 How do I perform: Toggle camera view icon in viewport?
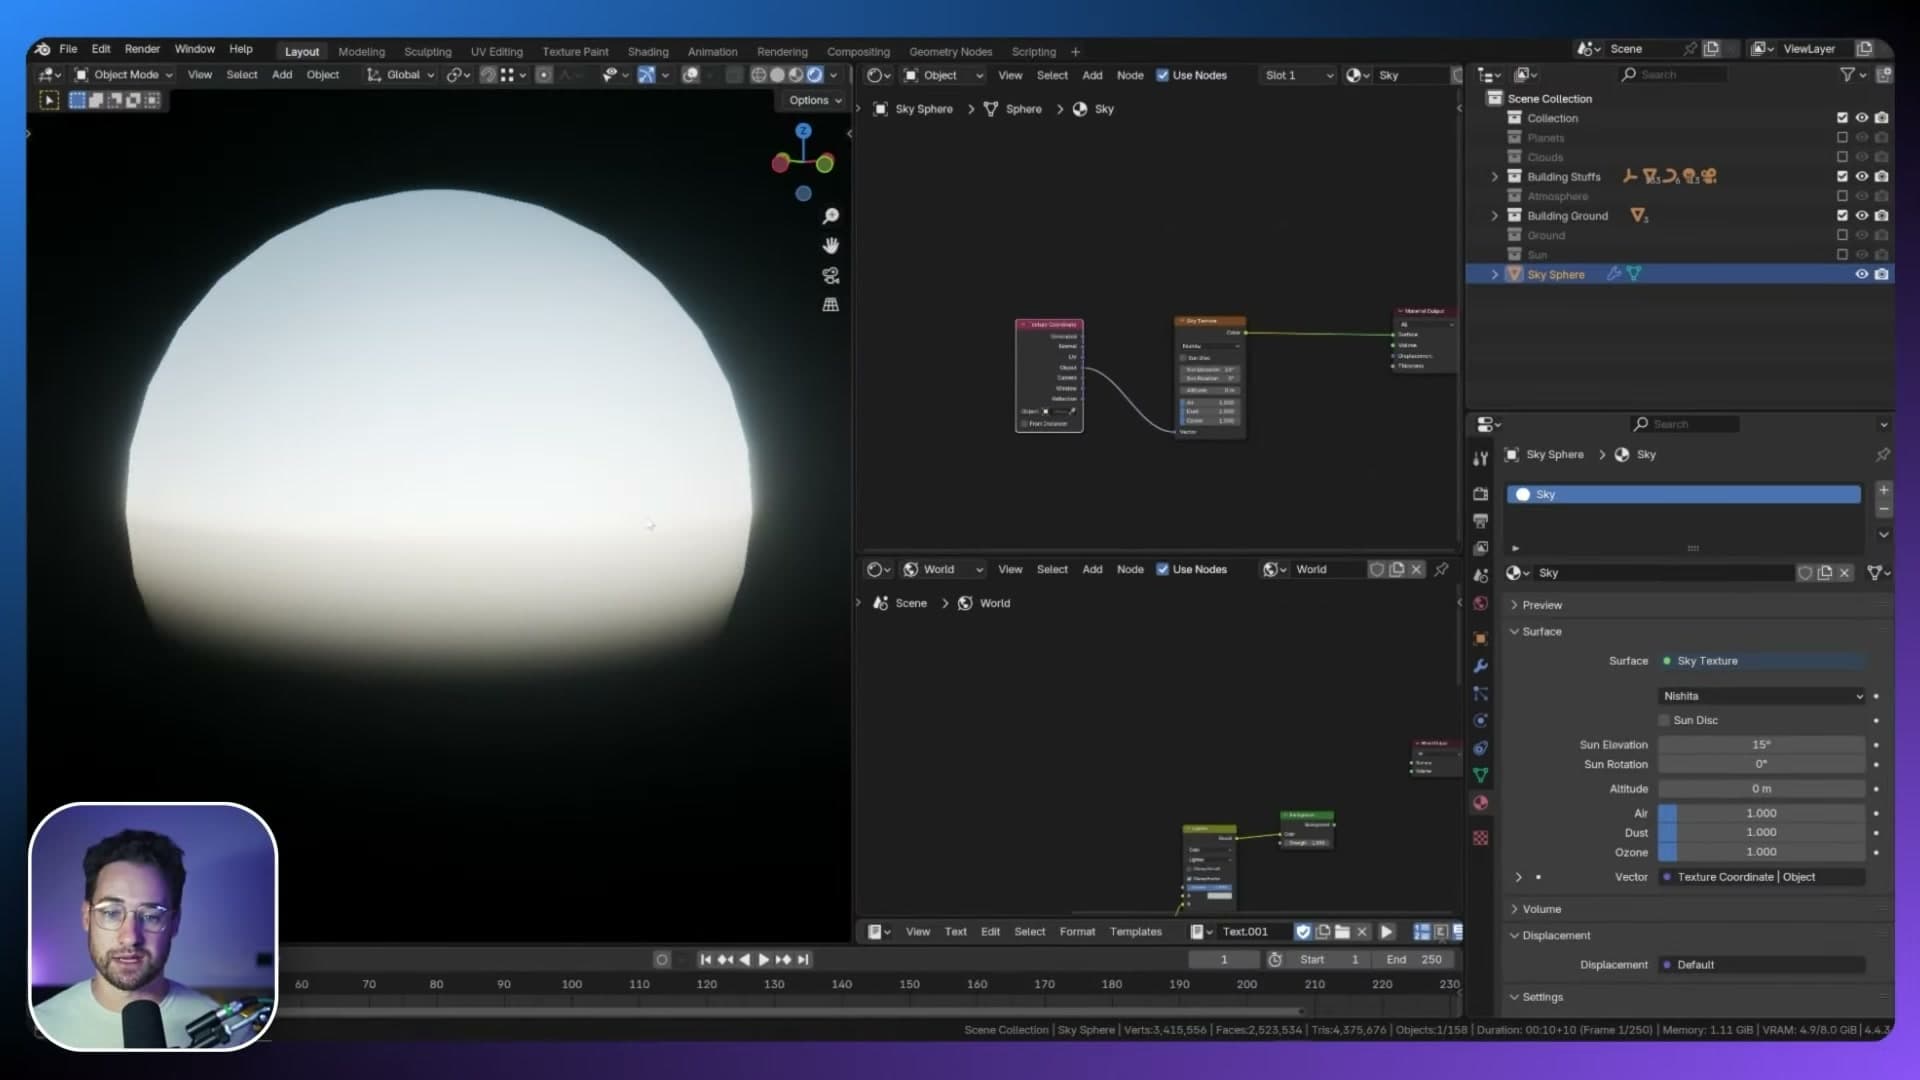[830, 275]
